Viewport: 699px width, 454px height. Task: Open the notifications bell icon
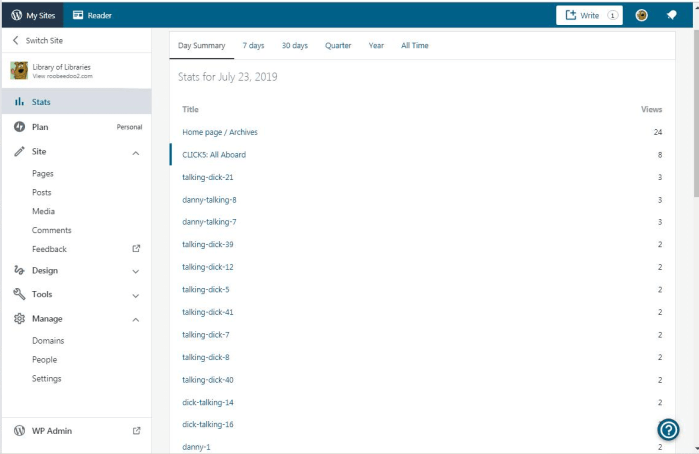coord(671,15)
